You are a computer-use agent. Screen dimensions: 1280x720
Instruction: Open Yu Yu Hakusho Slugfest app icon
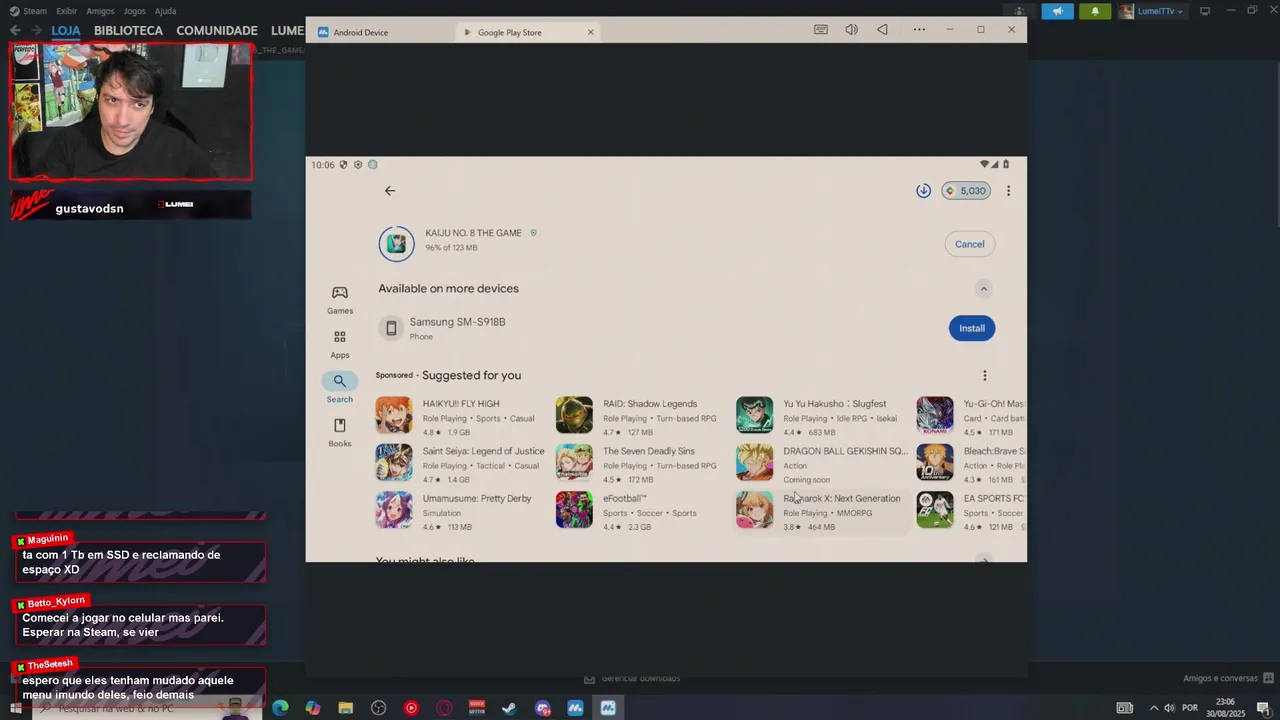coord(754,415)
